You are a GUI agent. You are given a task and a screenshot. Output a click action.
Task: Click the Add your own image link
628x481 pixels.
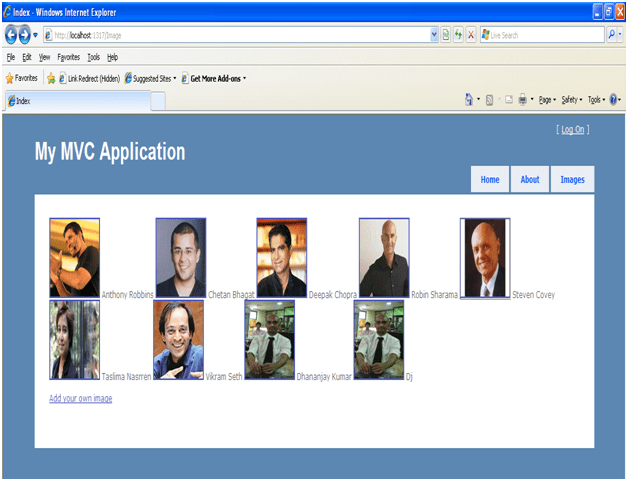[x=80, y=399]
